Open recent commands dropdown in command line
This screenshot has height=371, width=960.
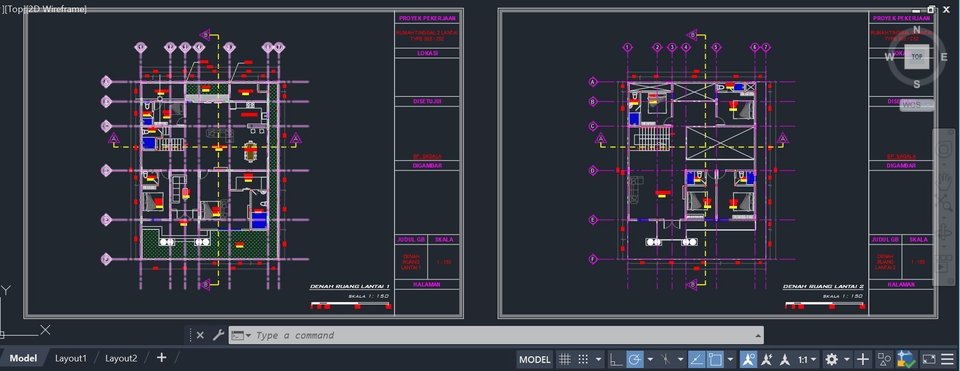point(241,335)
